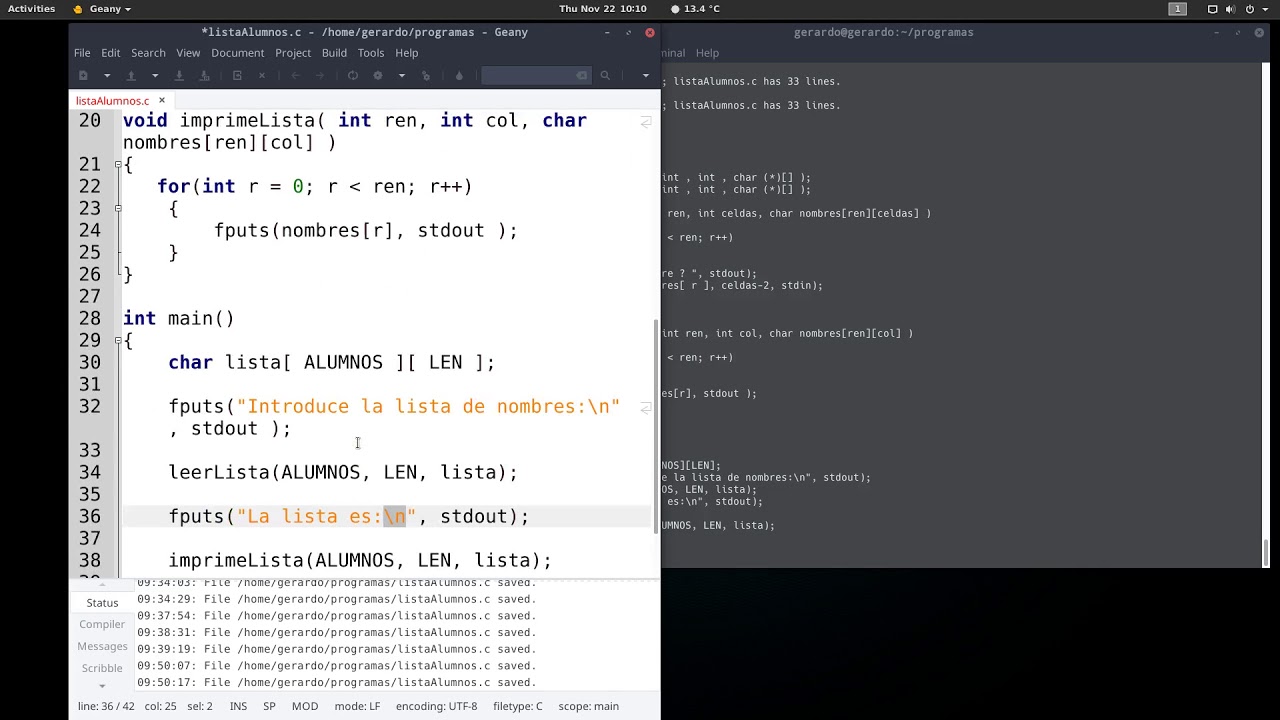This screenshot has width=1280, height=720.
Task: Open the Search menu
Action: [148, 53]
